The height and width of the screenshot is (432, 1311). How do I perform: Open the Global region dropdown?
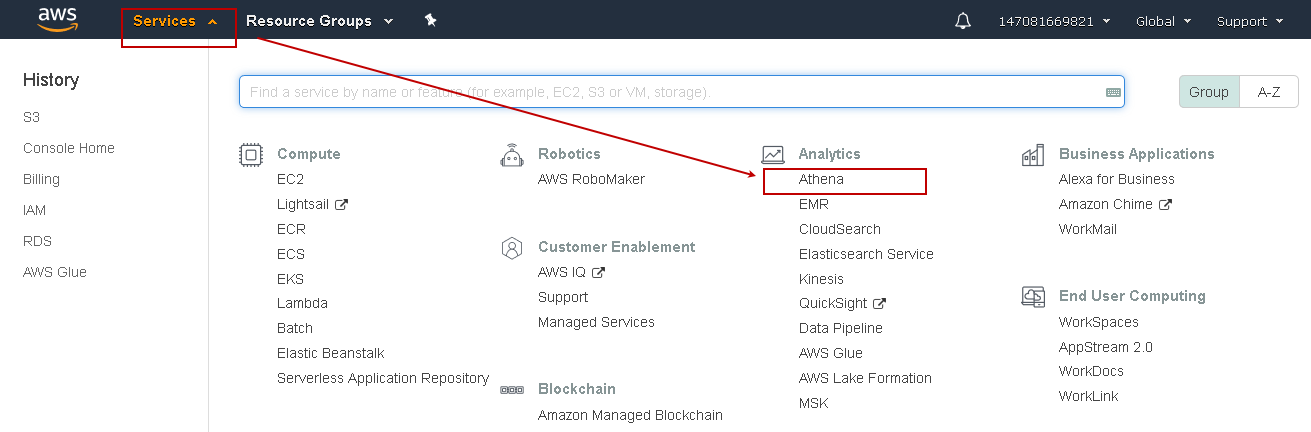pyautogui.click(x=1164, y=21)
